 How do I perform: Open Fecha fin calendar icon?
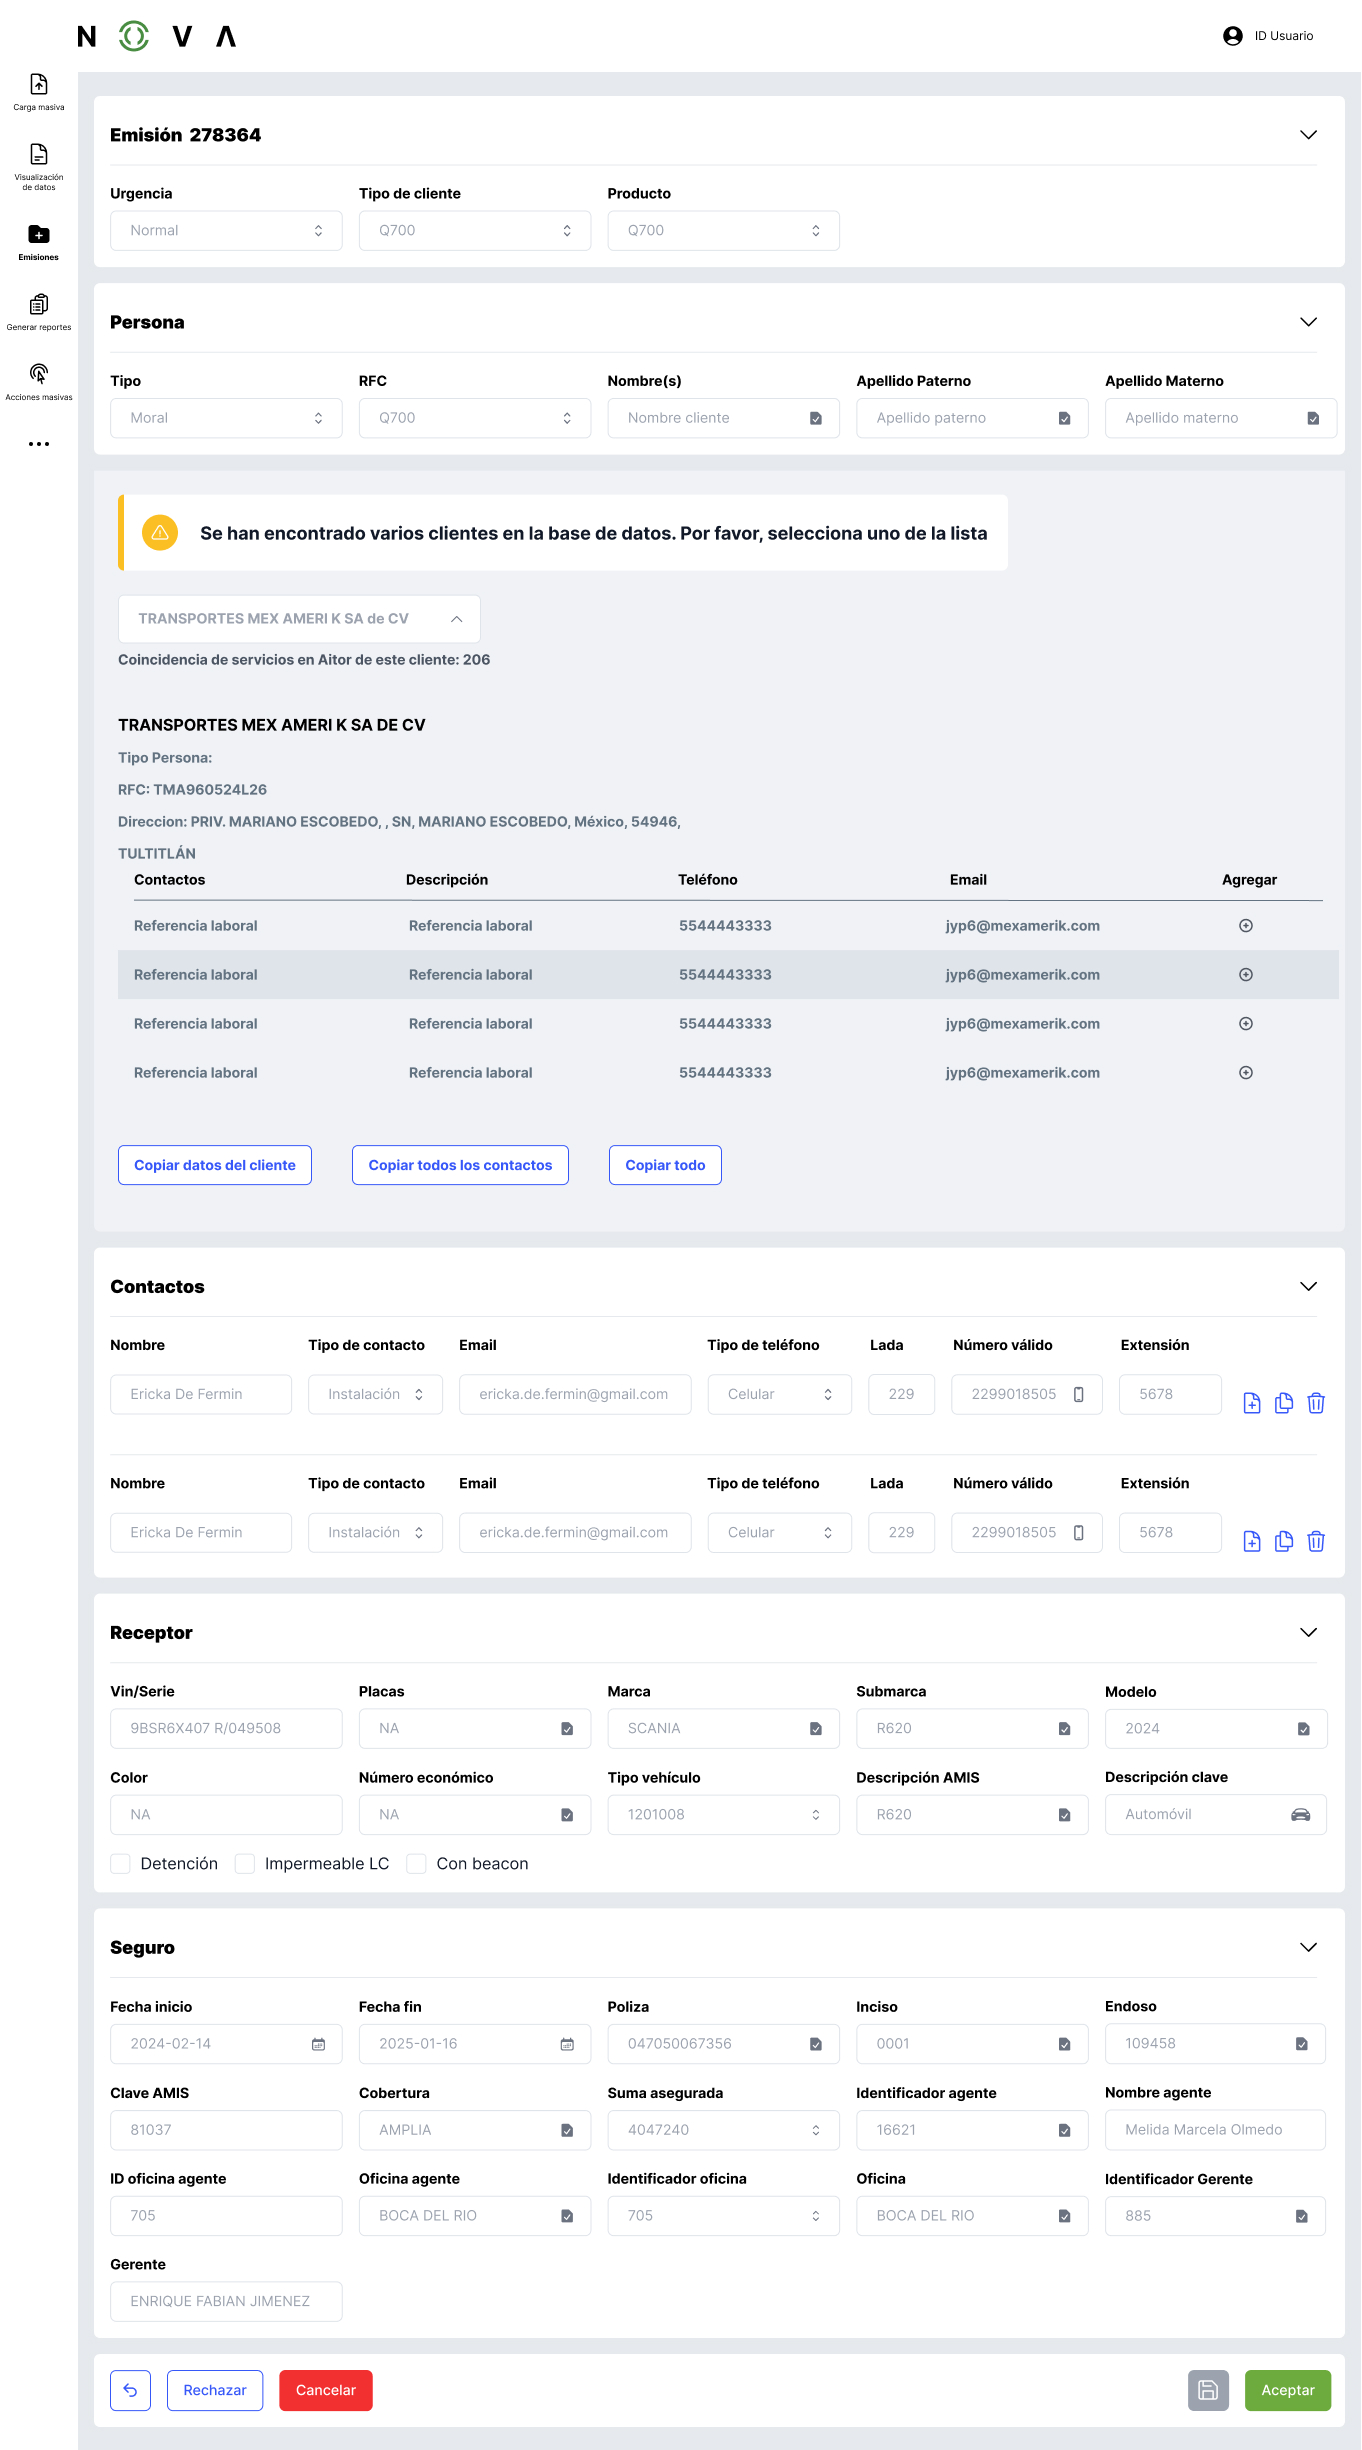[x=567, y=2044]
